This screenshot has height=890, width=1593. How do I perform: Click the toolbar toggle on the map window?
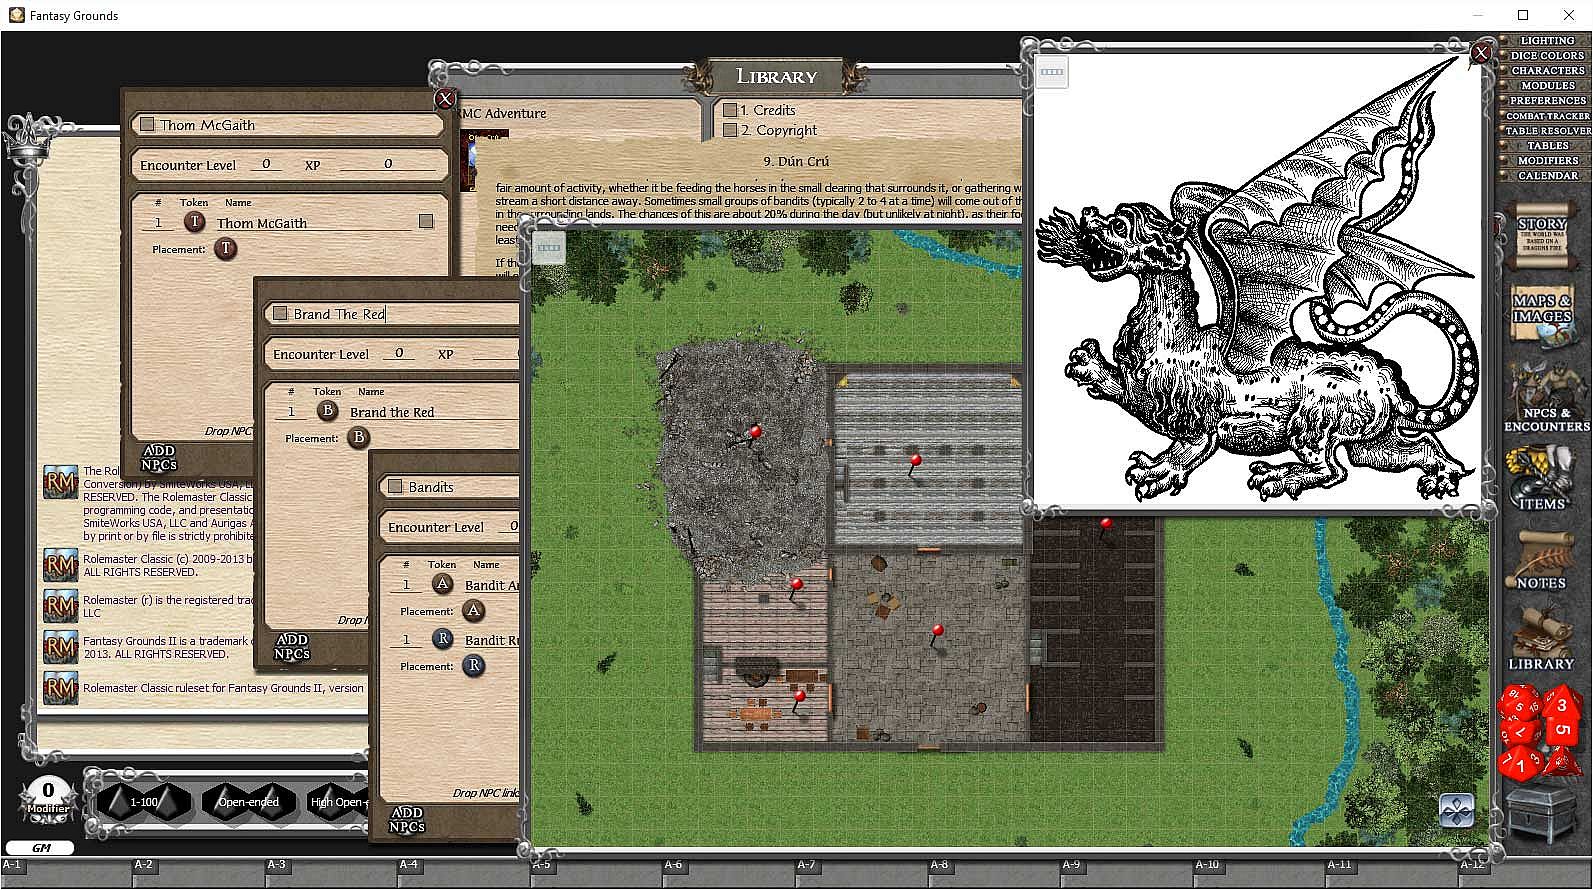coord(549,247)
